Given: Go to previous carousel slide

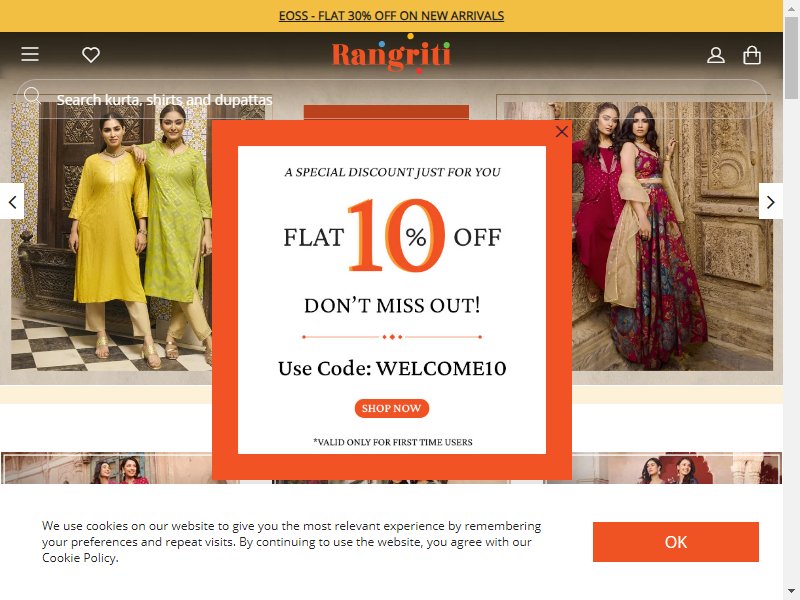Looking at the screenshot, I should tap(12, 202).
